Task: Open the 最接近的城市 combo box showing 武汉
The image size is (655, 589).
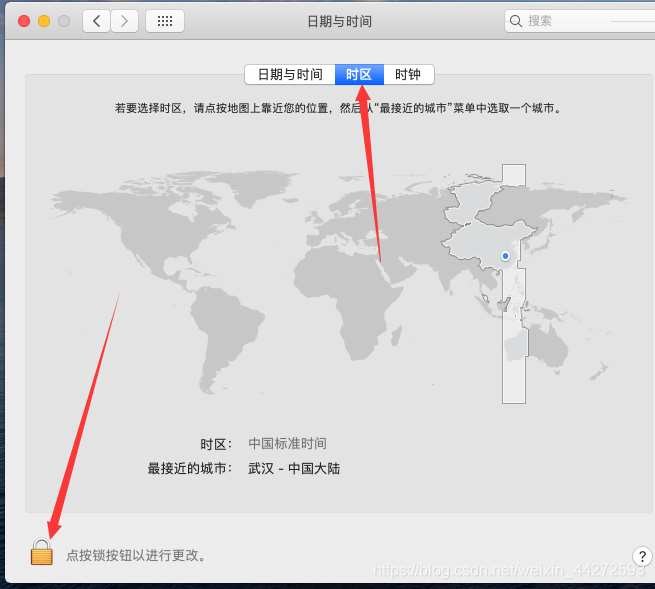Action: [x=294, y=468]
